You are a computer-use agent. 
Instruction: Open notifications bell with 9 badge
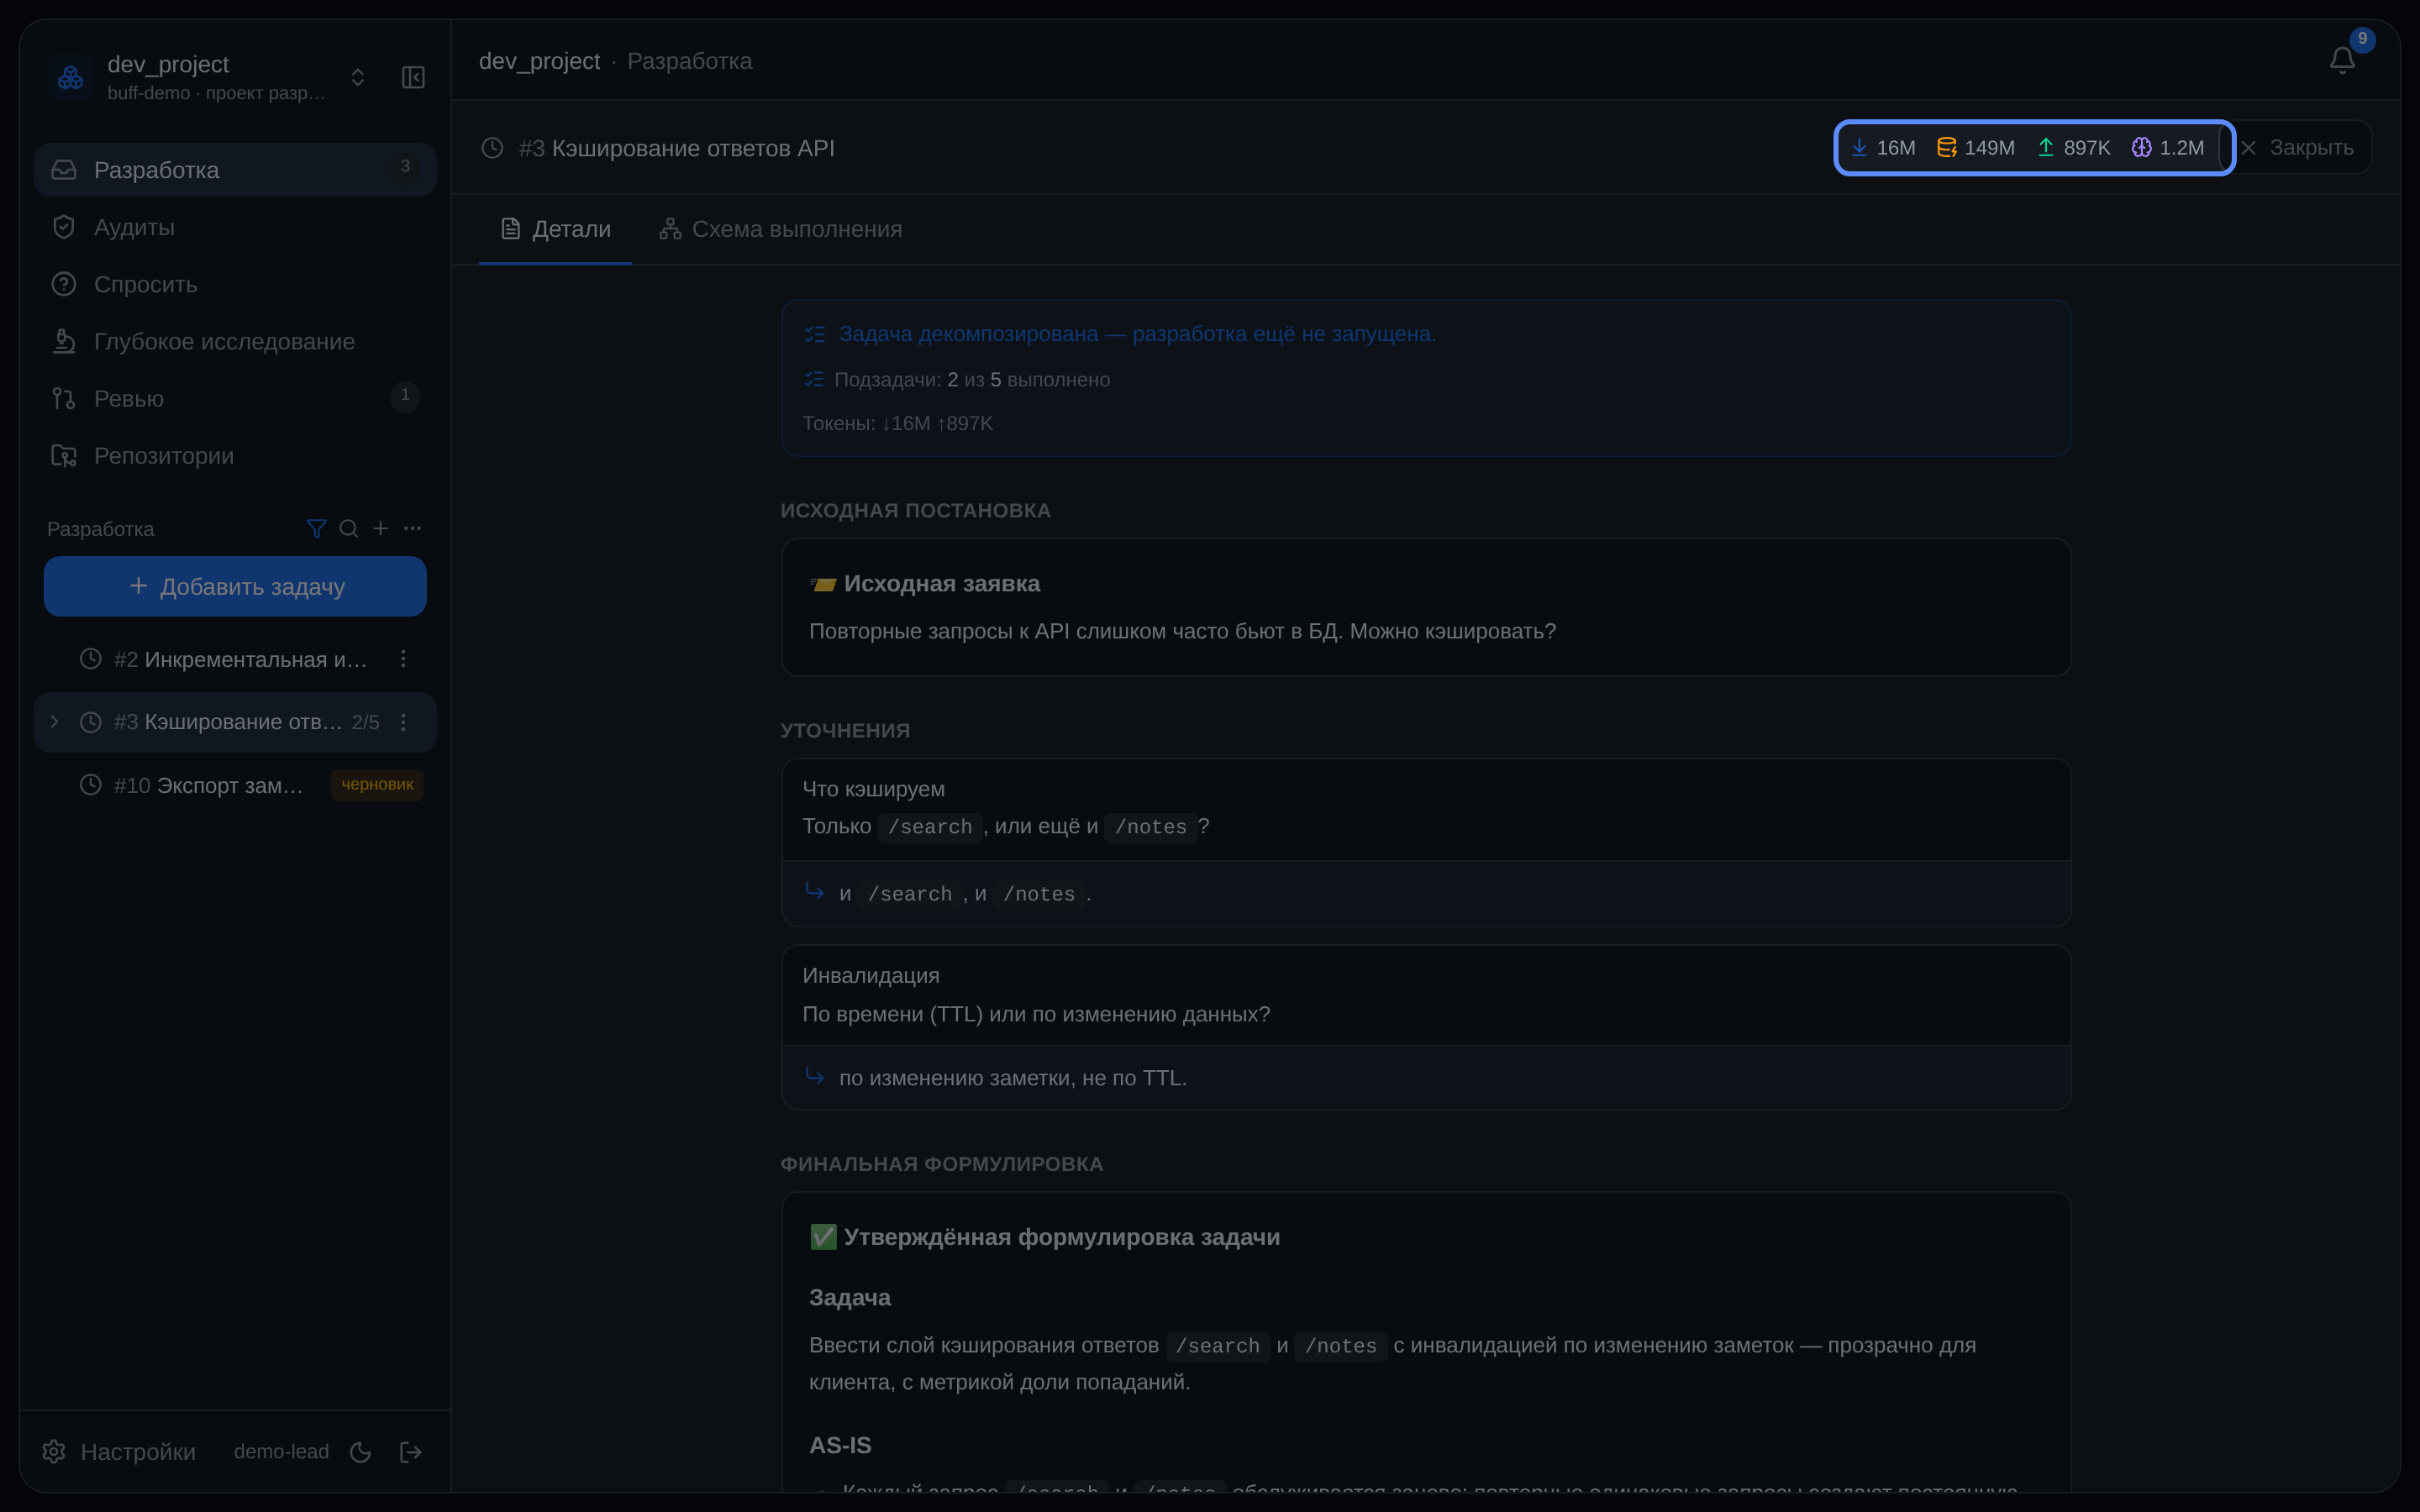coord(2342,60)
